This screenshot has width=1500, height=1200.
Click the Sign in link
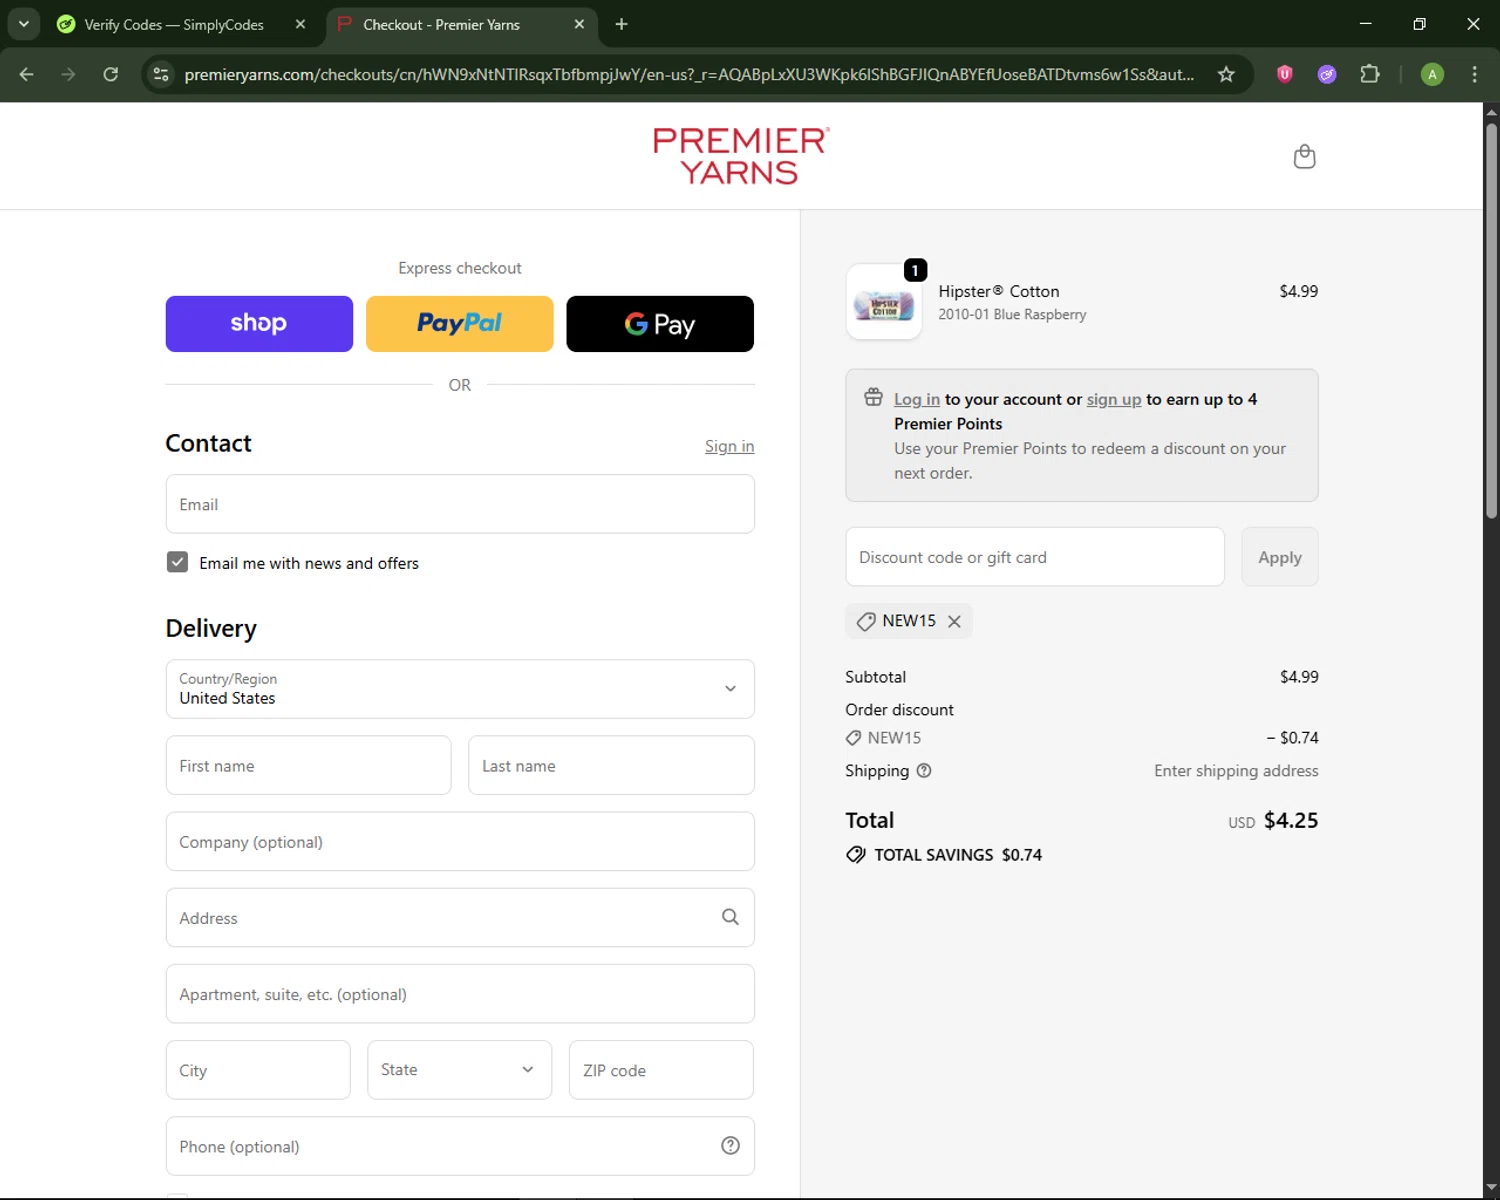[729, 446]
